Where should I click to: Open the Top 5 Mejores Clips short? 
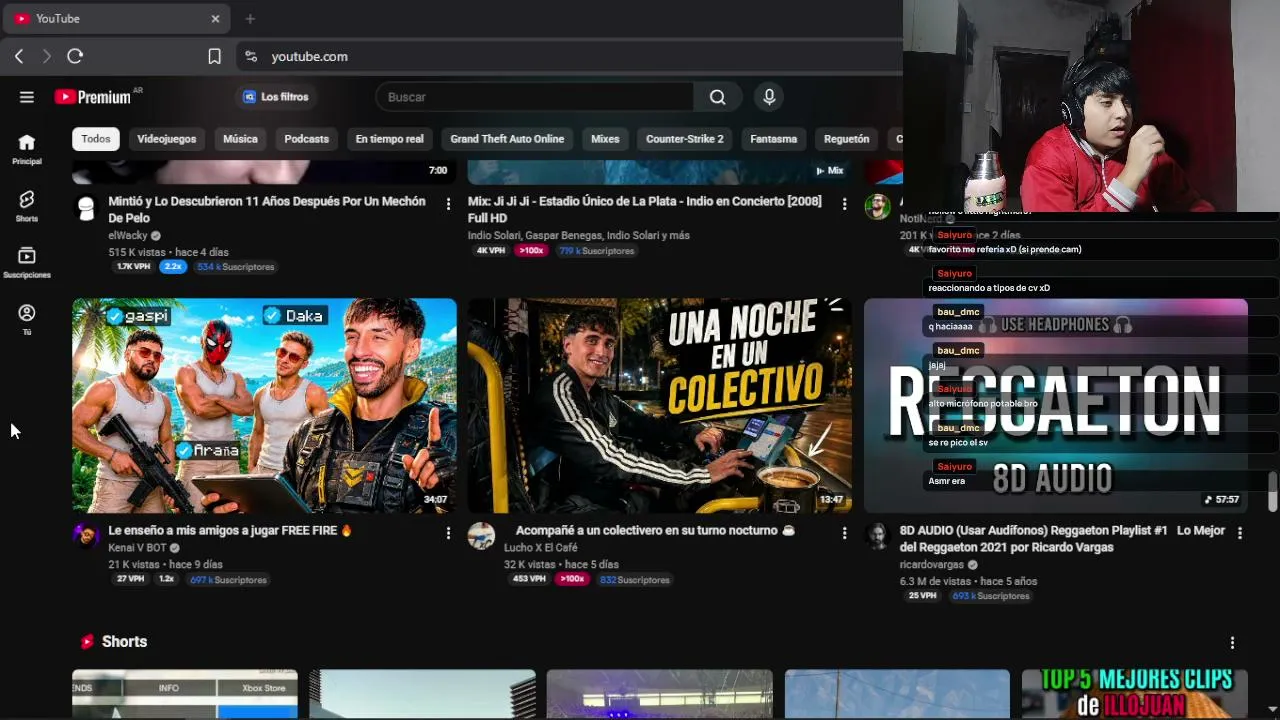1135,694
